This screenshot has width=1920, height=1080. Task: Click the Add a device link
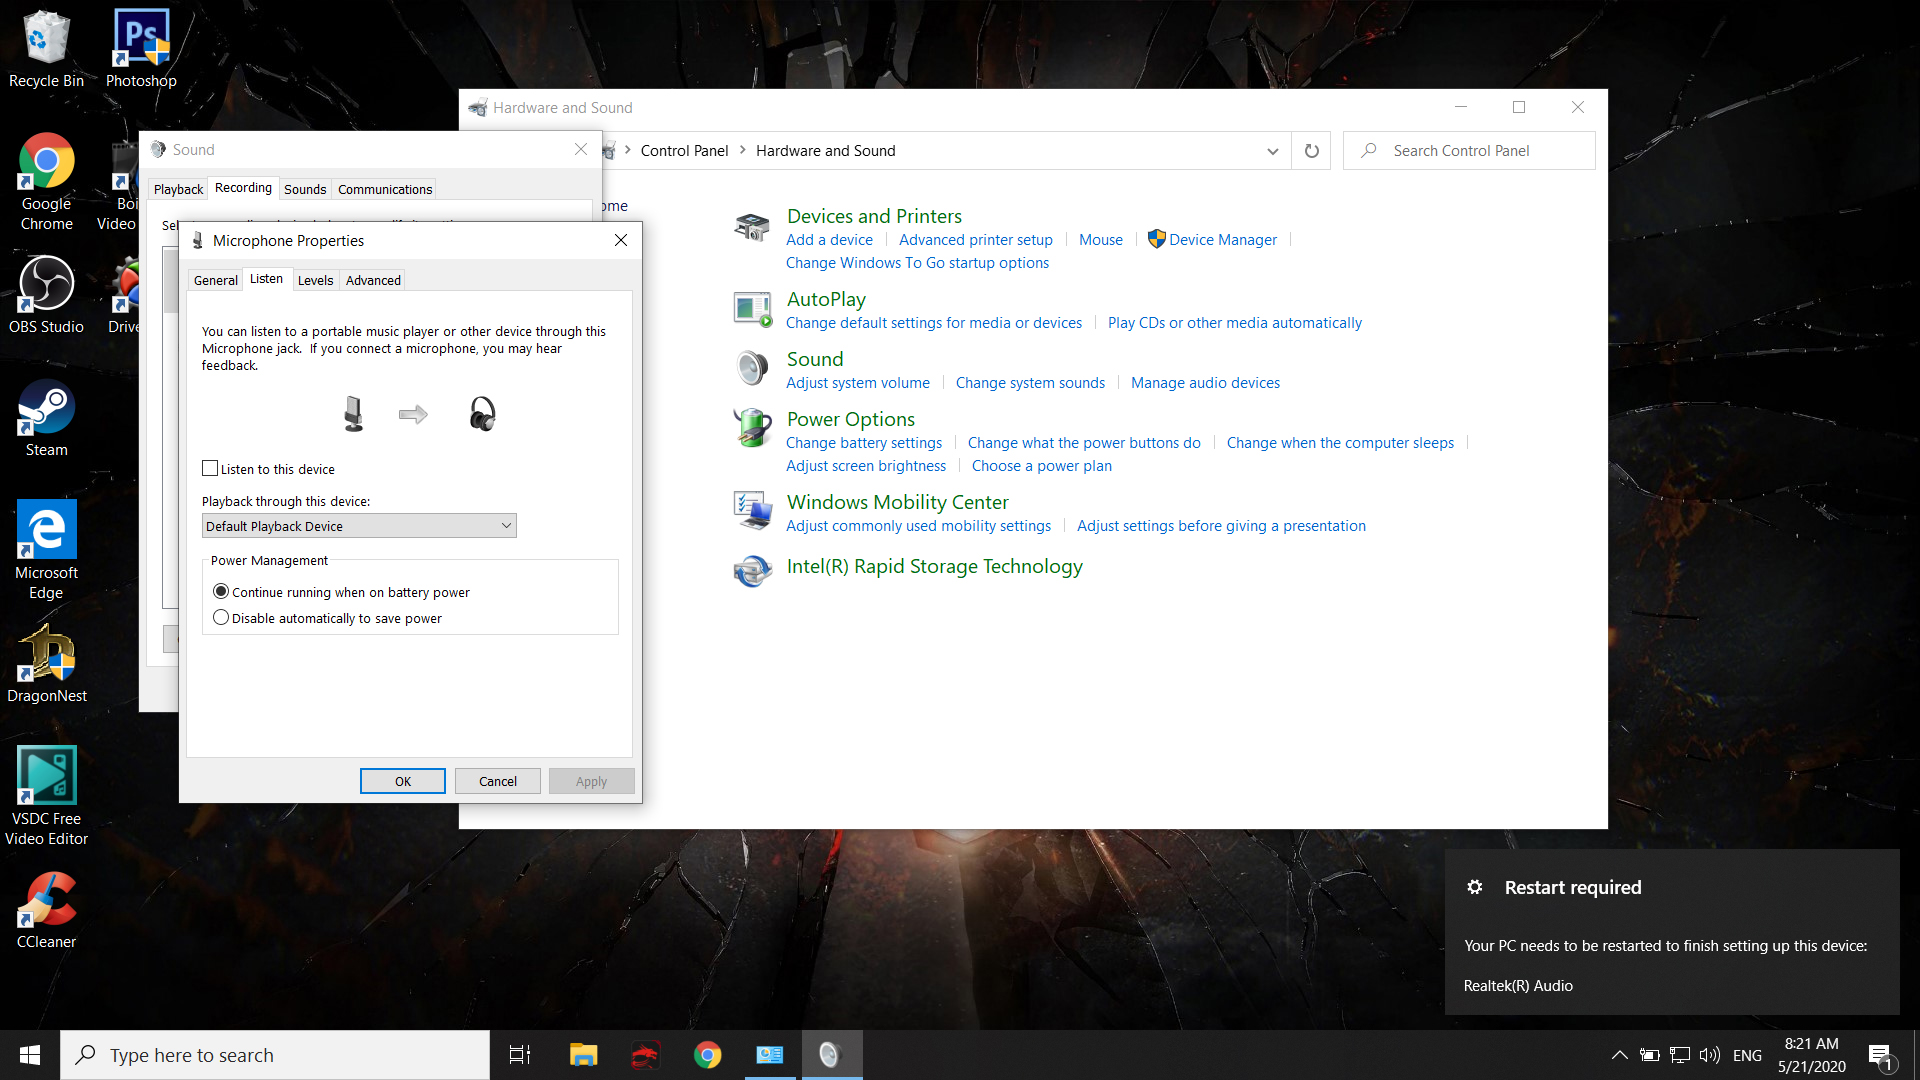tap(829, 240)
